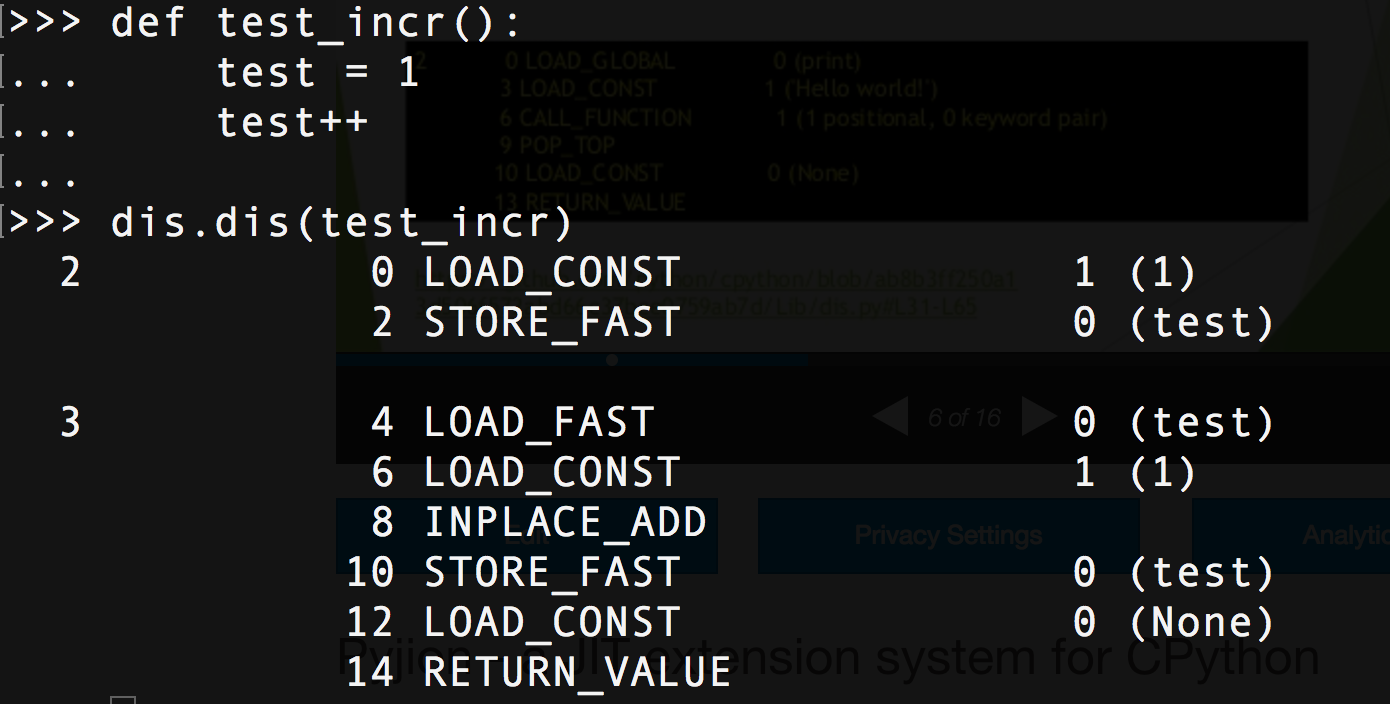
Task: Click the '6 of 16' slide counter
Action: pos(964,418)
